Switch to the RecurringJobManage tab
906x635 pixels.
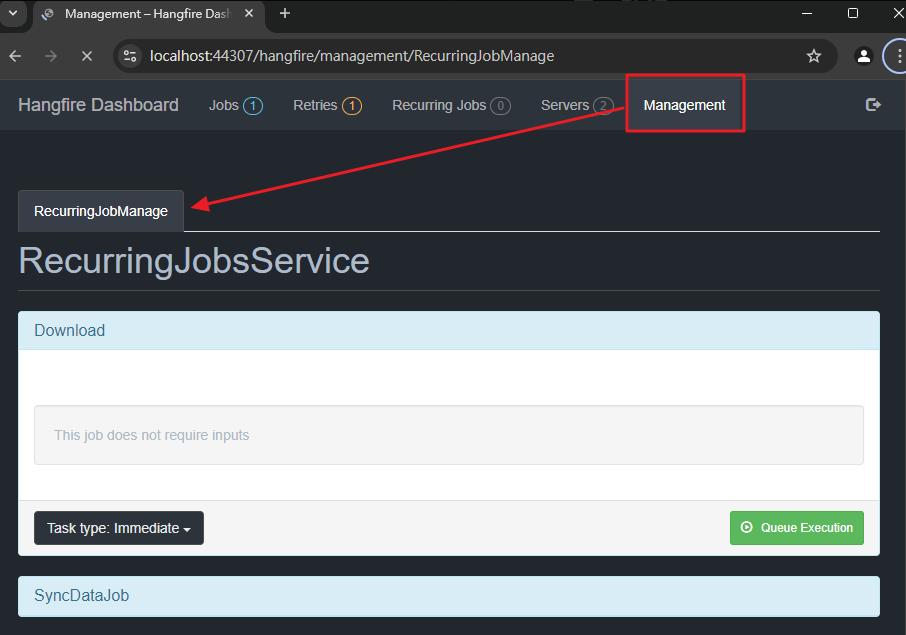101,211
